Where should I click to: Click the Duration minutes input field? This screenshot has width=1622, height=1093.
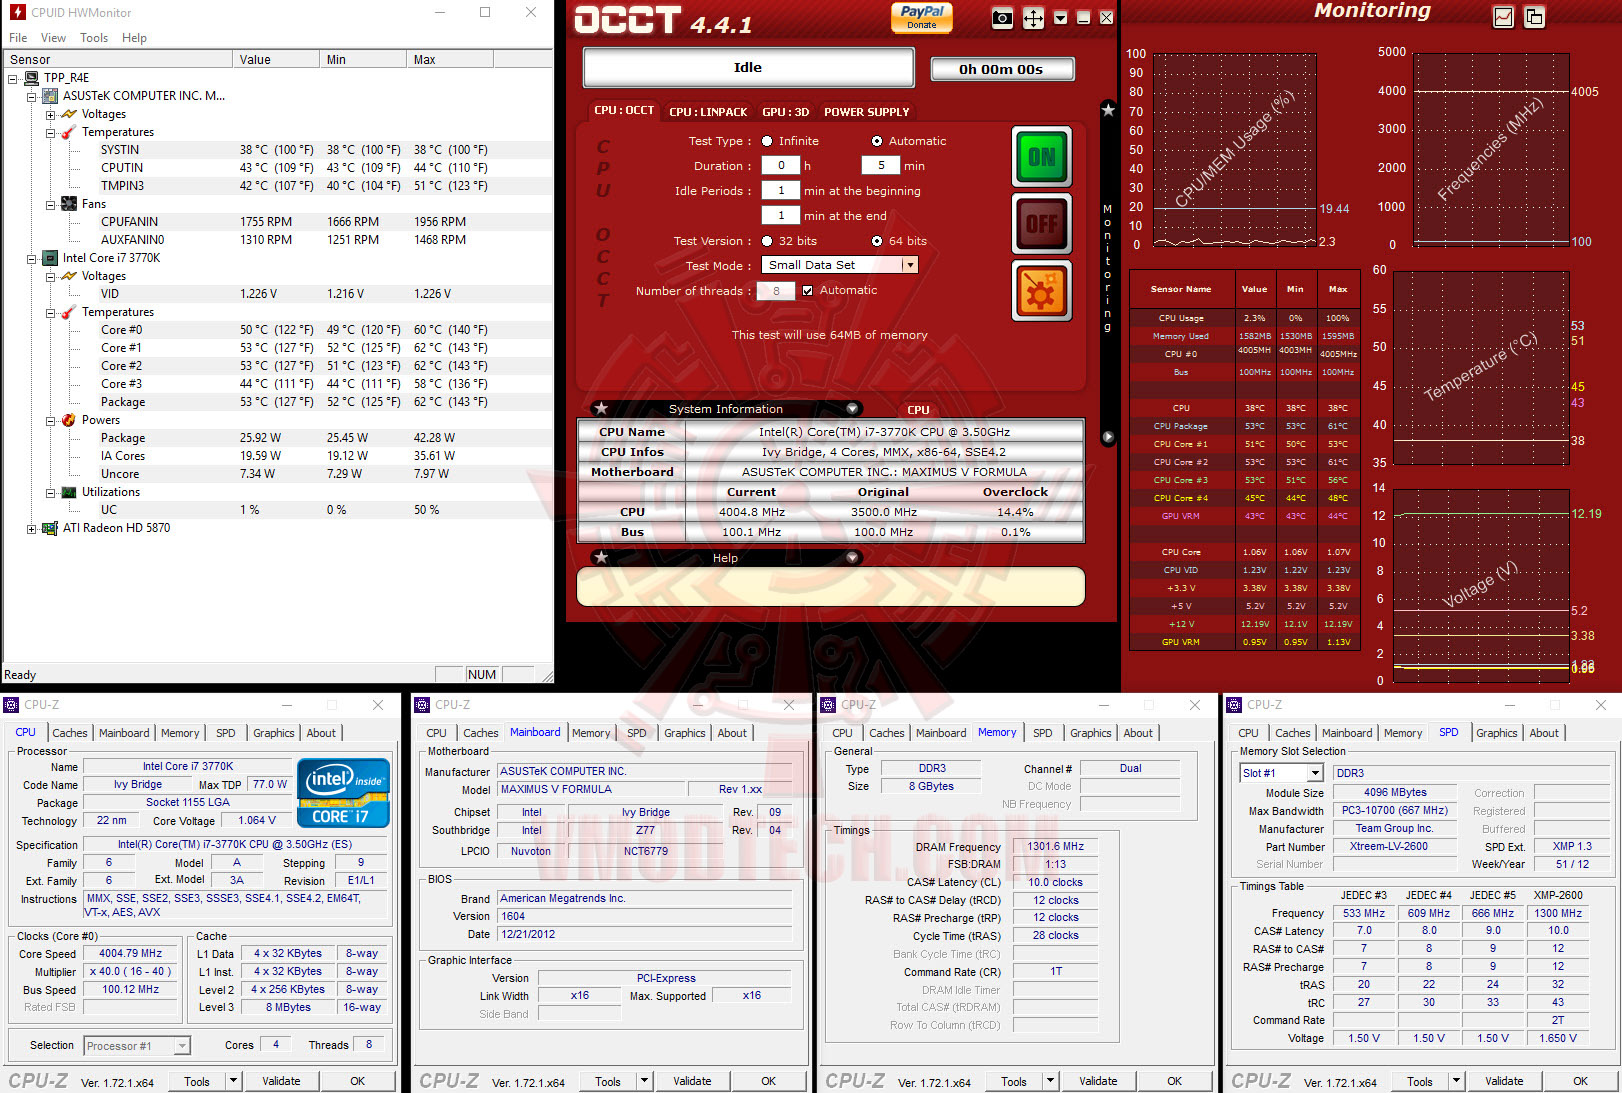[x=881, y=166]
